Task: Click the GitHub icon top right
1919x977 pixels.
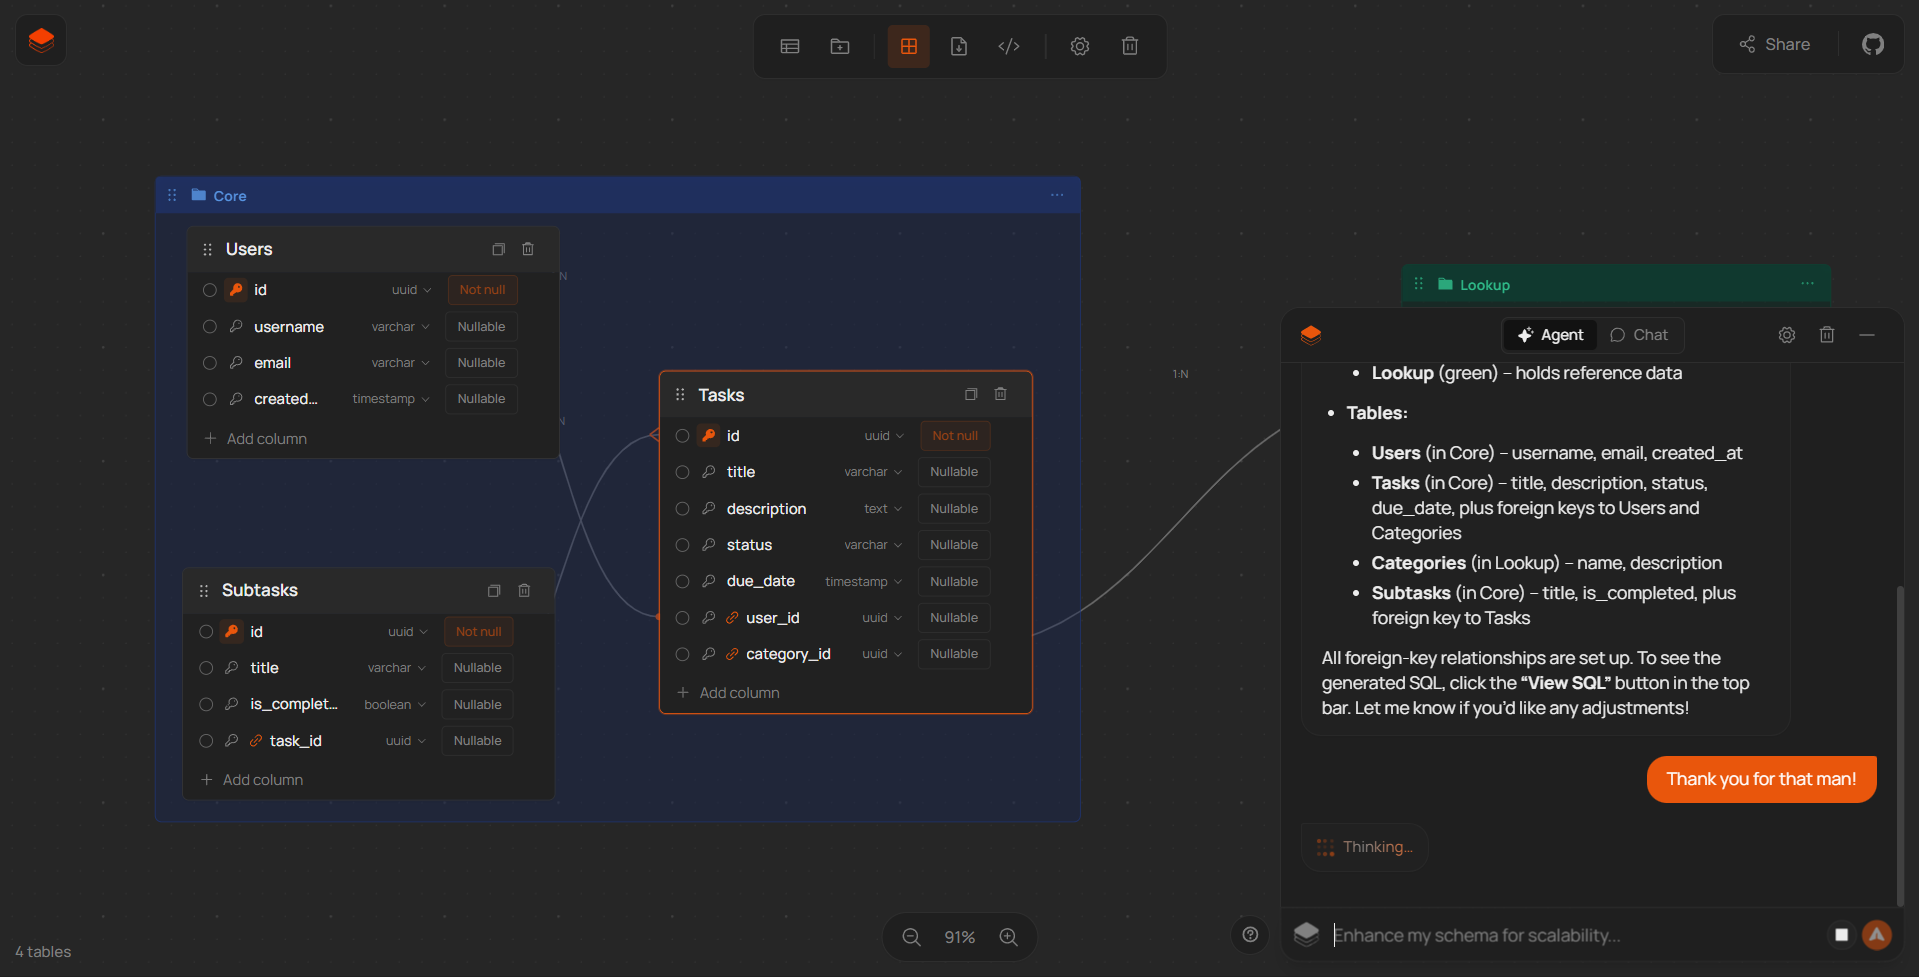Action: click(x=1873, y=44)
